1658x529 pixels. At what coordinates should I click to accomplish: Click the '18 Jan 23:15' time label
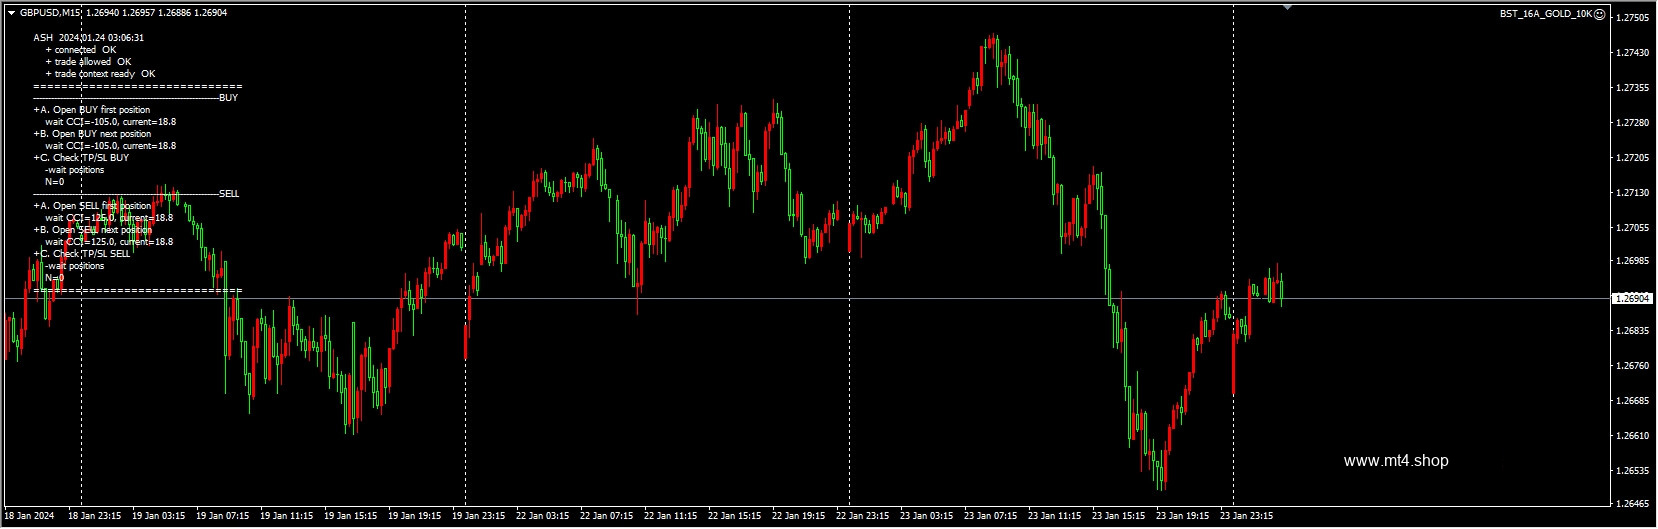coord(95,517)
